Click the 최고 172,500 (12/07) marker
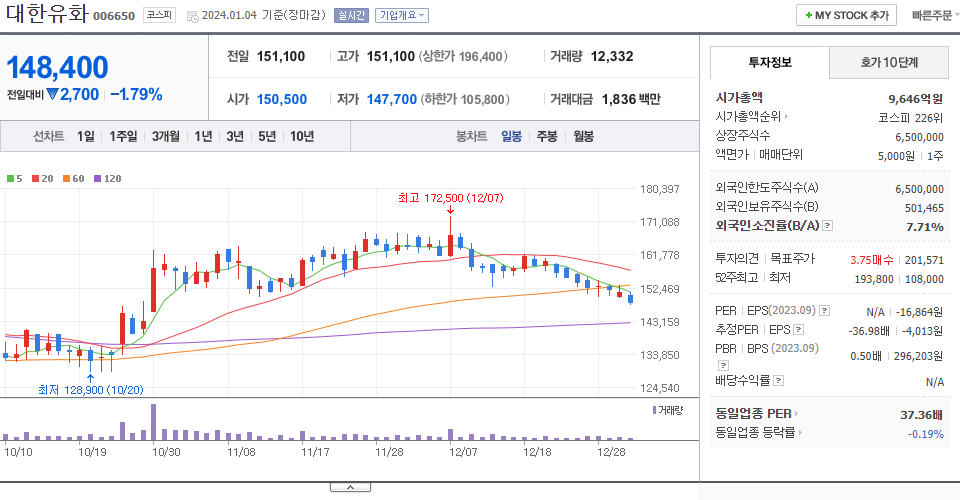 pyautogui.click(x=451, y=198)
